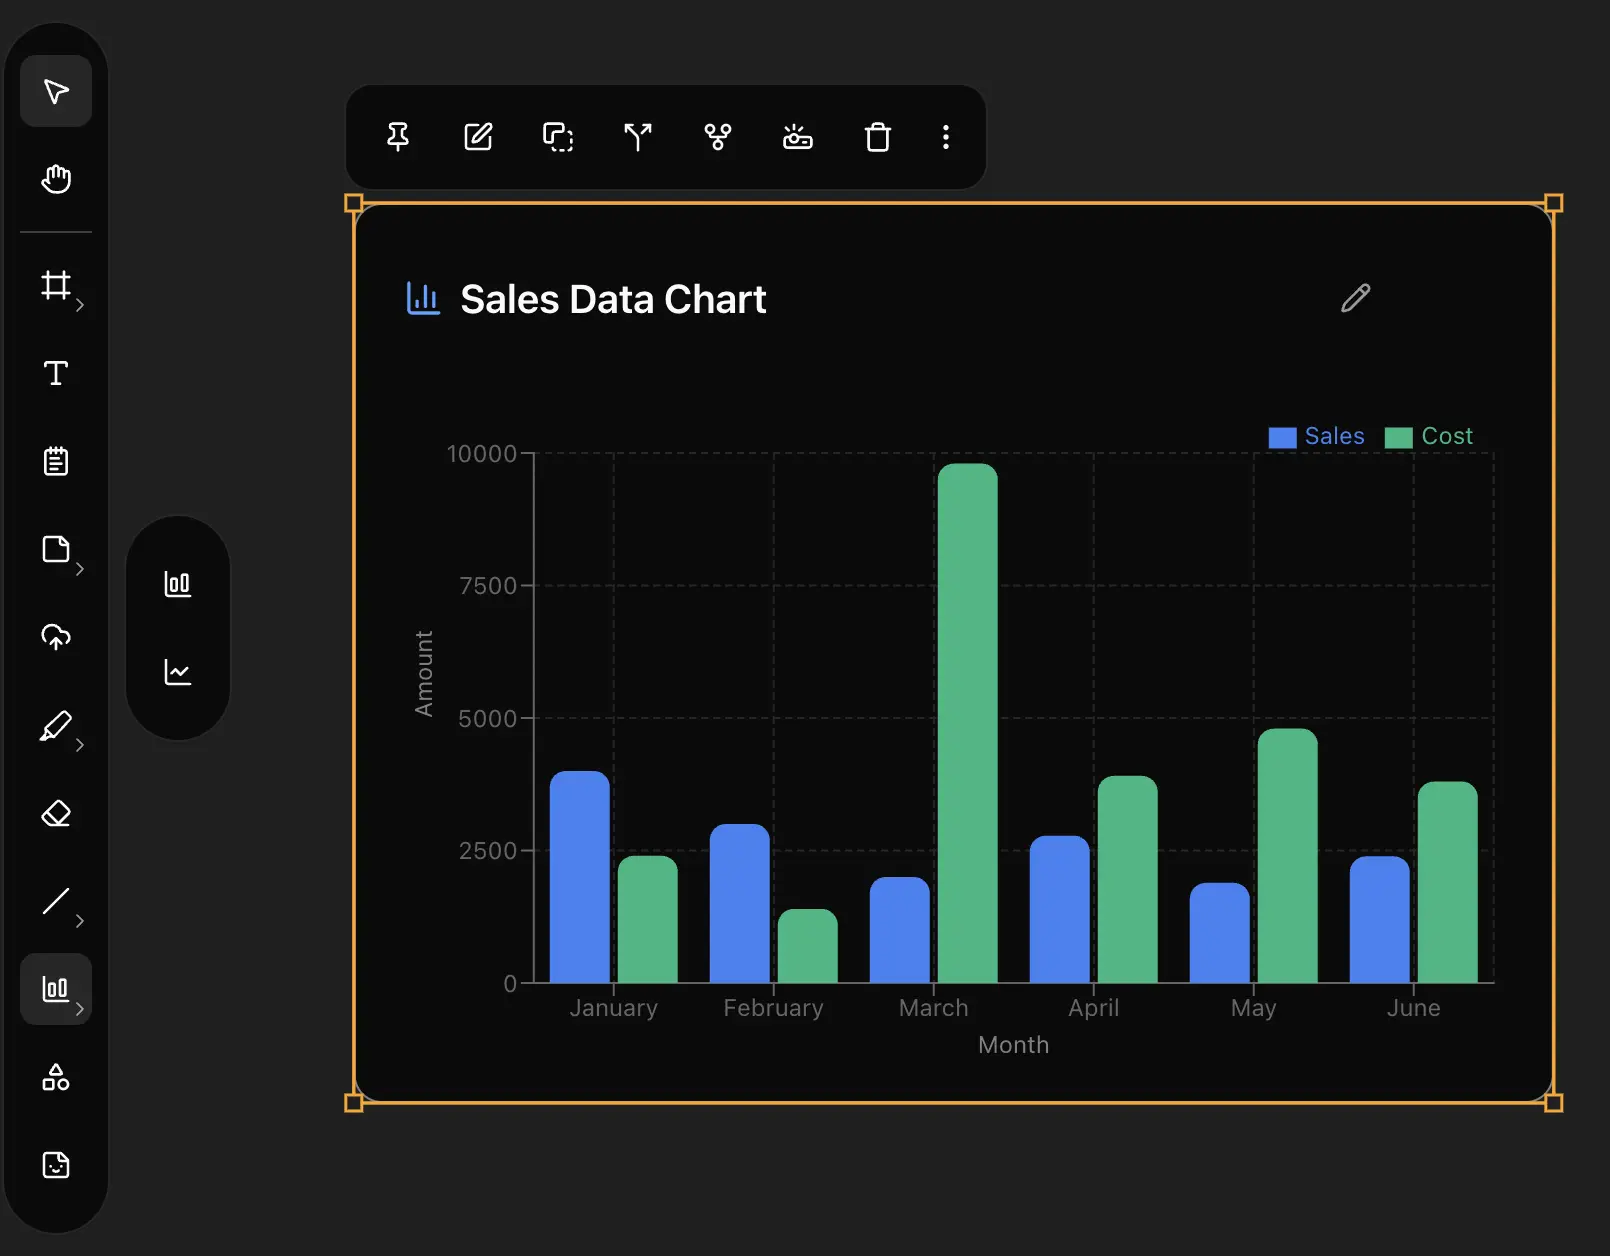Choose the eraser tool
This screenshot has width=1610, height=1256.
[56, 814]
